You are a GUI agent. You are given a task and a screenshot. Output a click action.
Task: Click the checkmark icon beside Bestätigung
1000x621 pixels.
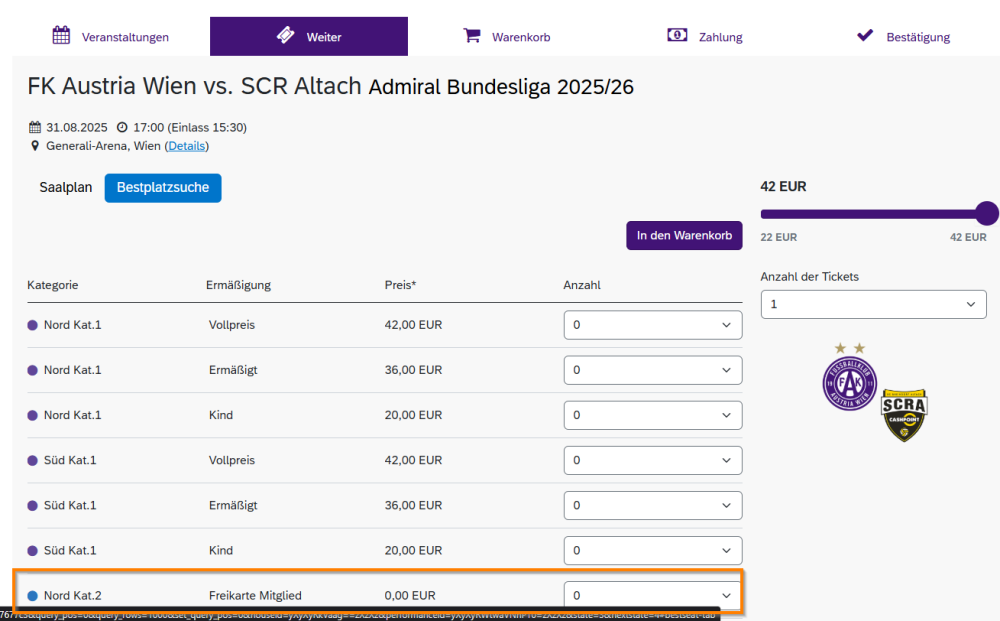coord(865,36)
